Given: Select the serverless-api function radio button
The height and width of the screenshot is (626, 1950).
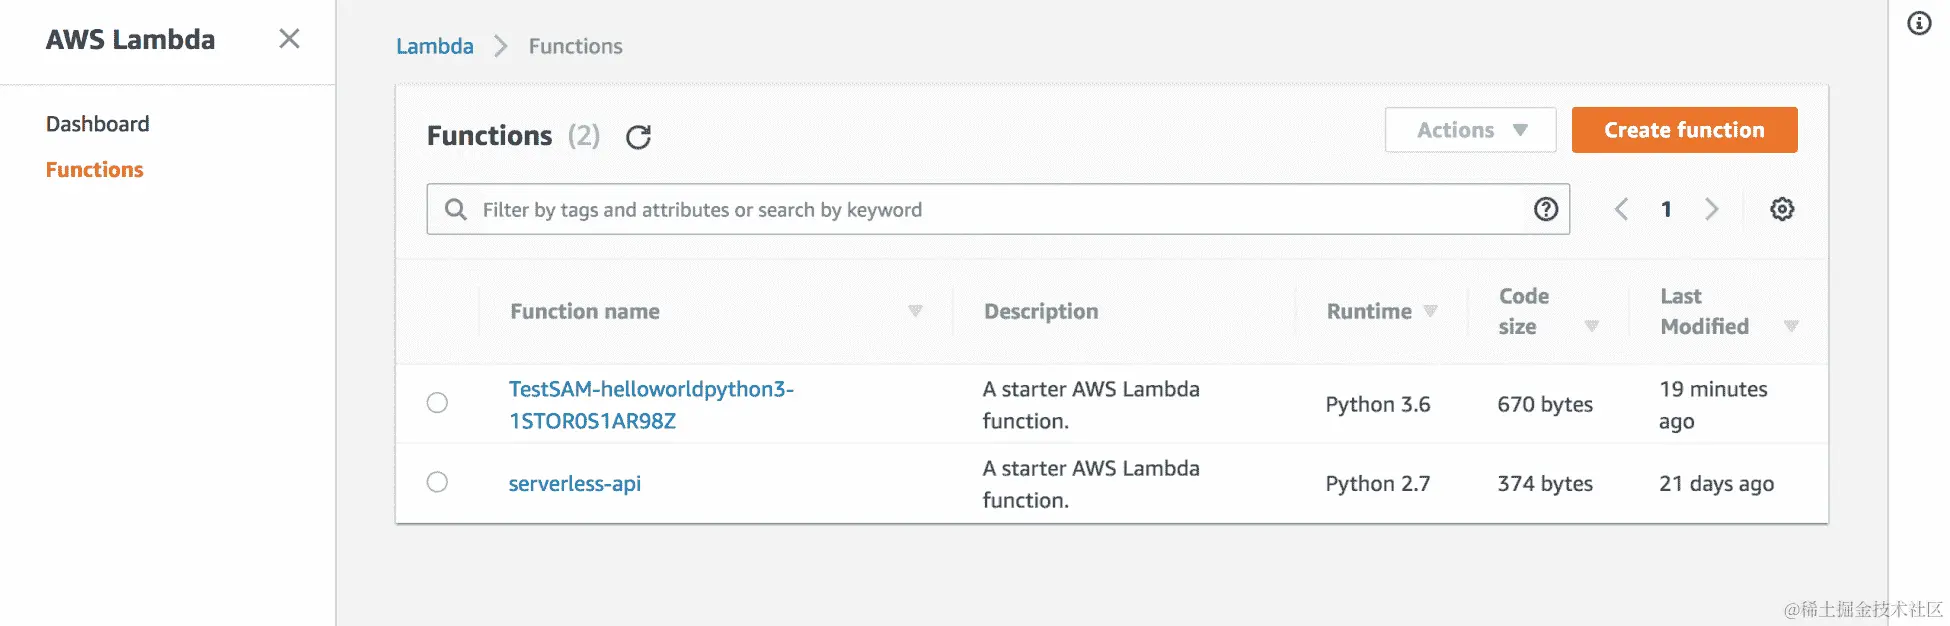Looking at the screenshot, I should click(437, 482).
